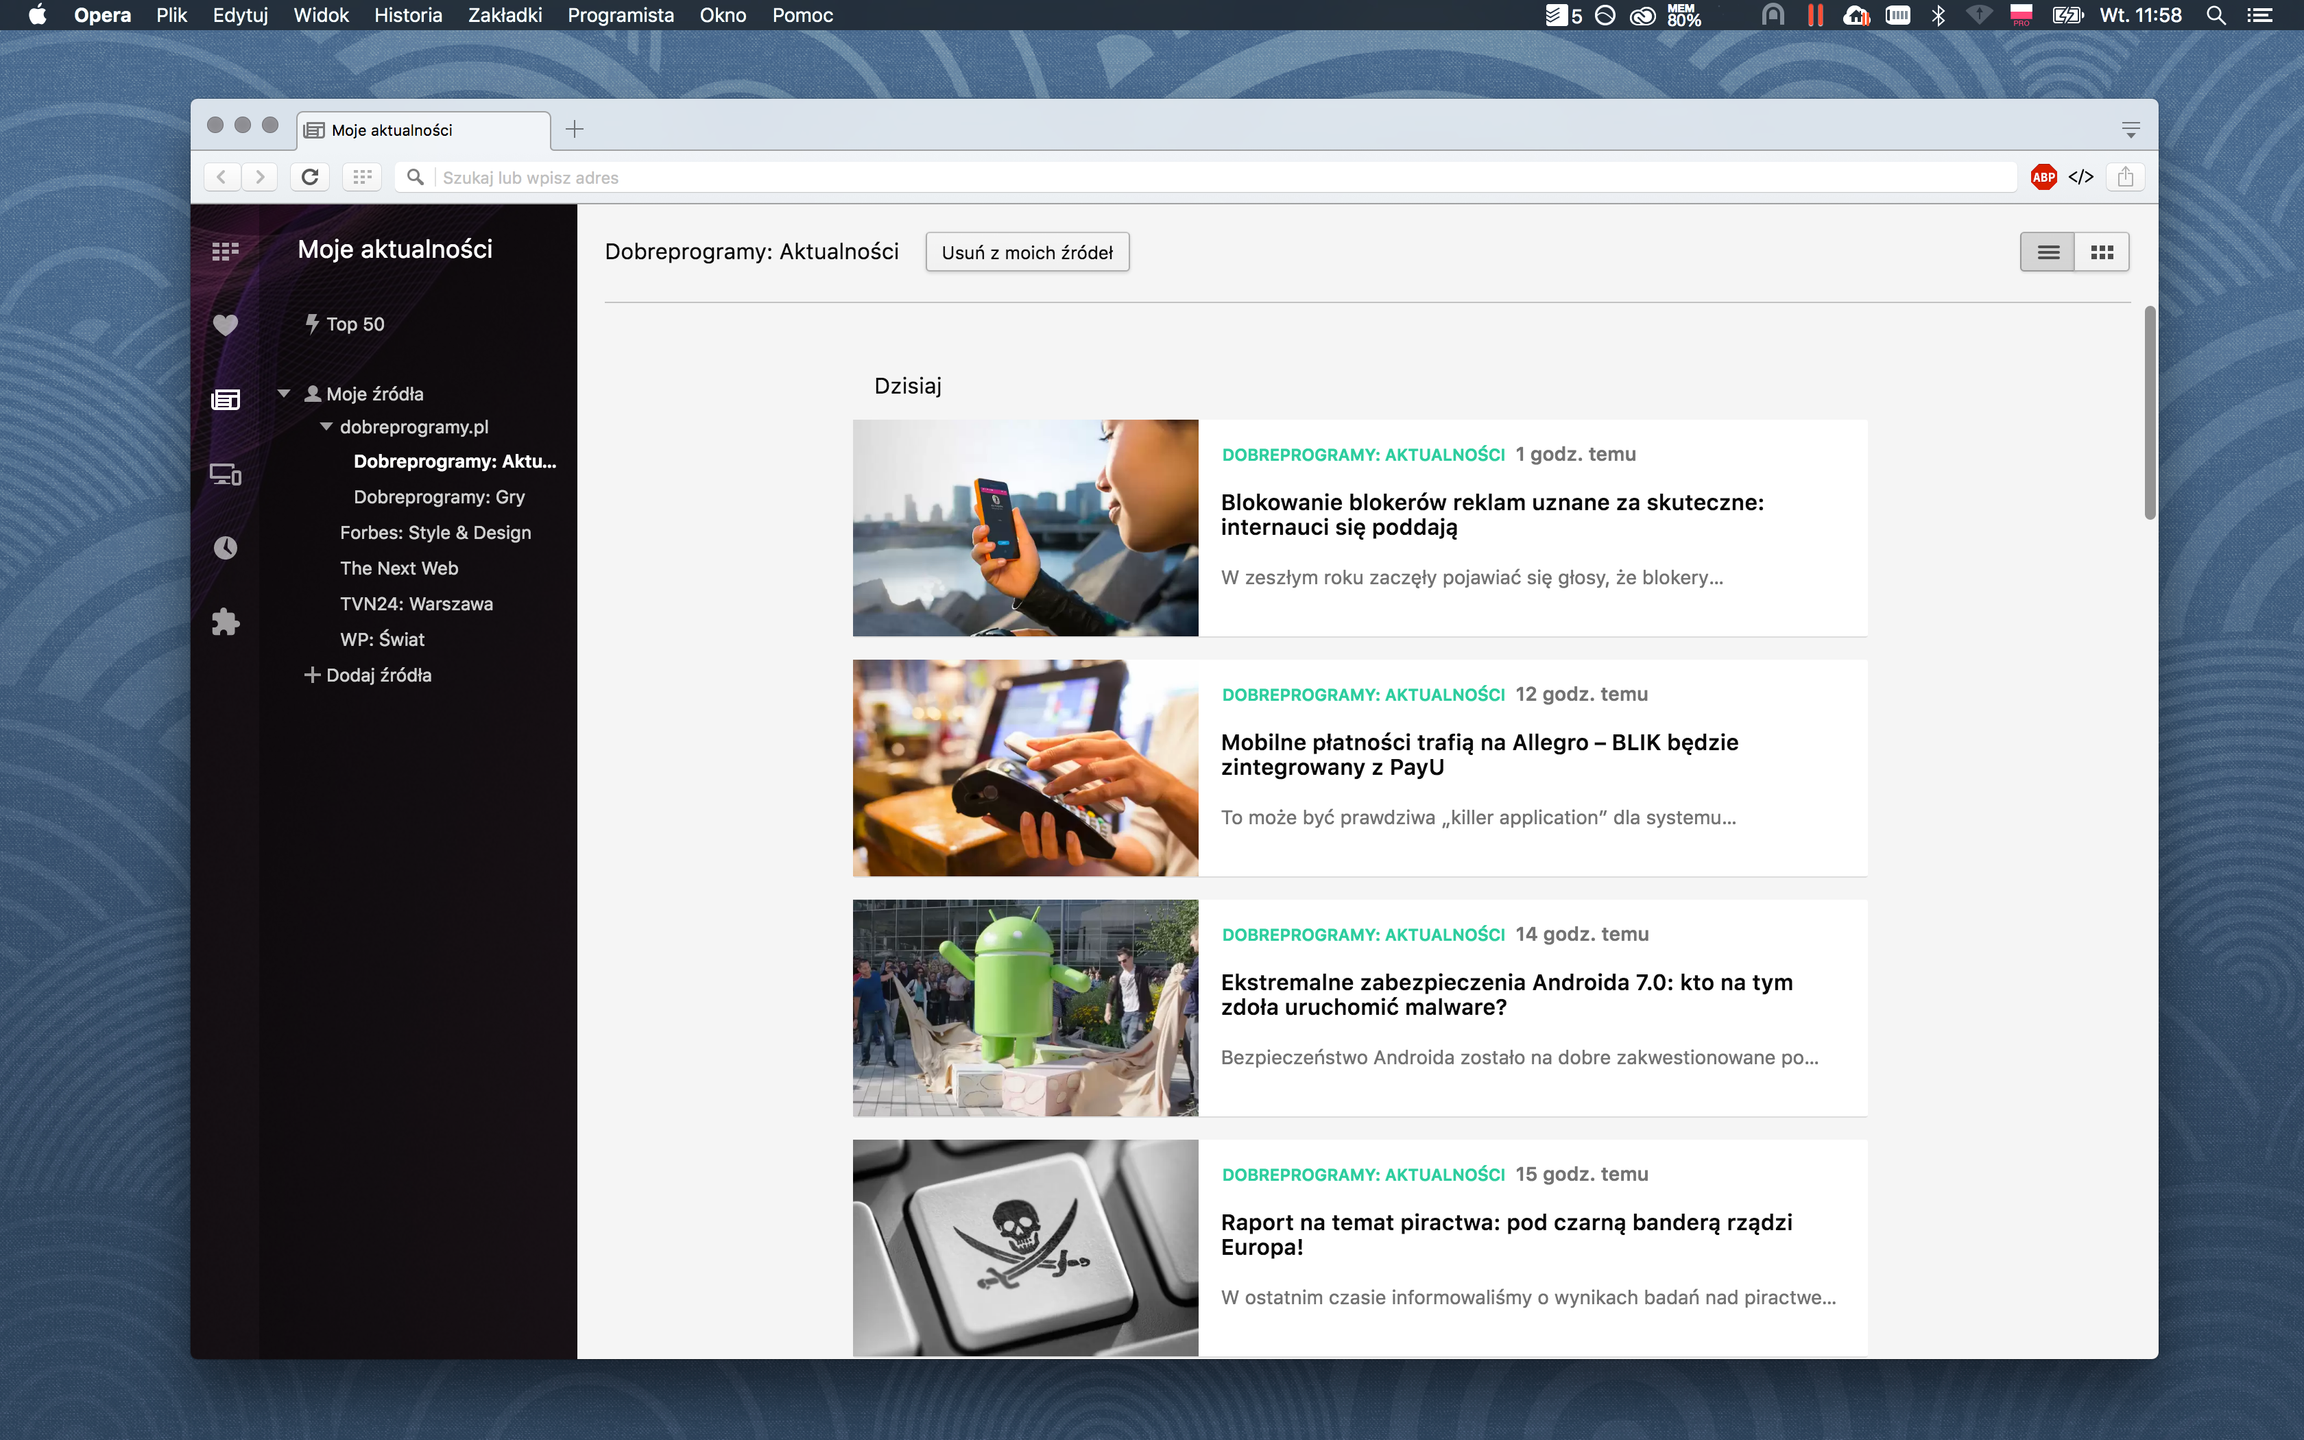Open the Historia menu in menu bar
Screen dimensions: 2304x1440
click(407, 15)
